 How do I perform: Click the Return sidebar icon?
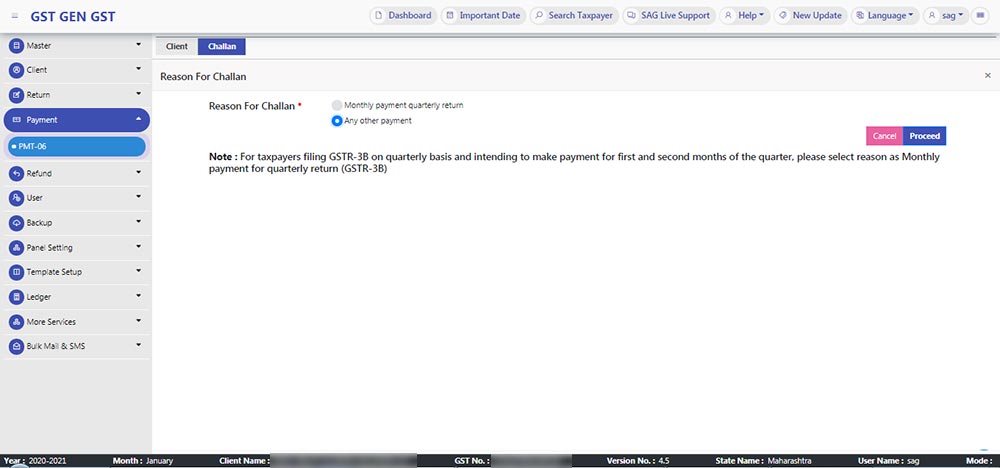pos(16,95)
